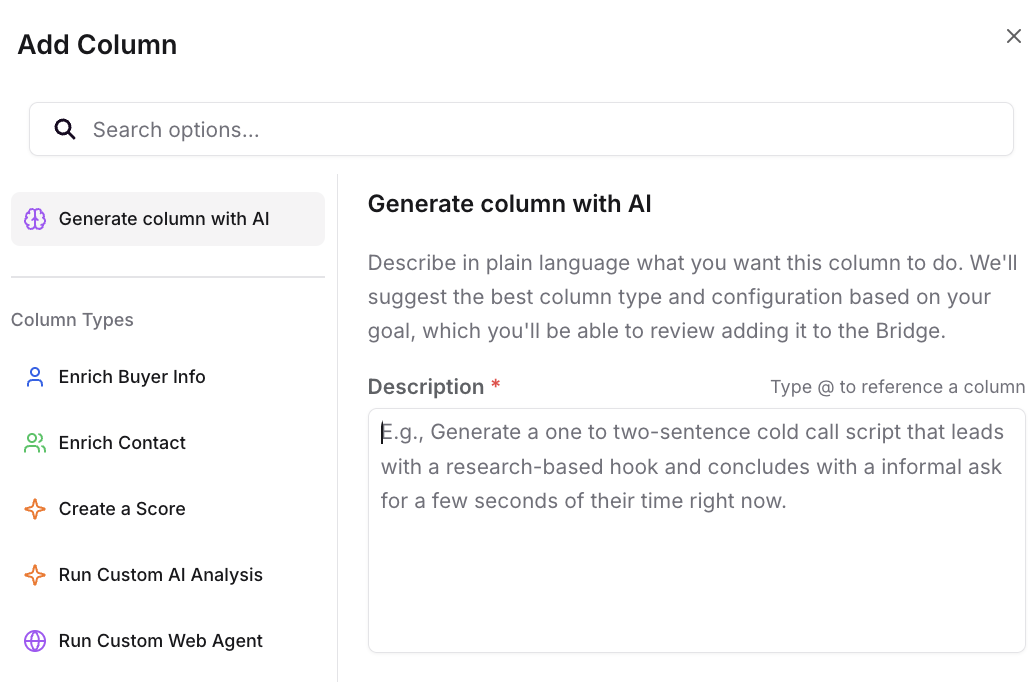This screenshot has width=1028, height=682.
Task: Click the Column Types section header
Action: pos(72,320)
